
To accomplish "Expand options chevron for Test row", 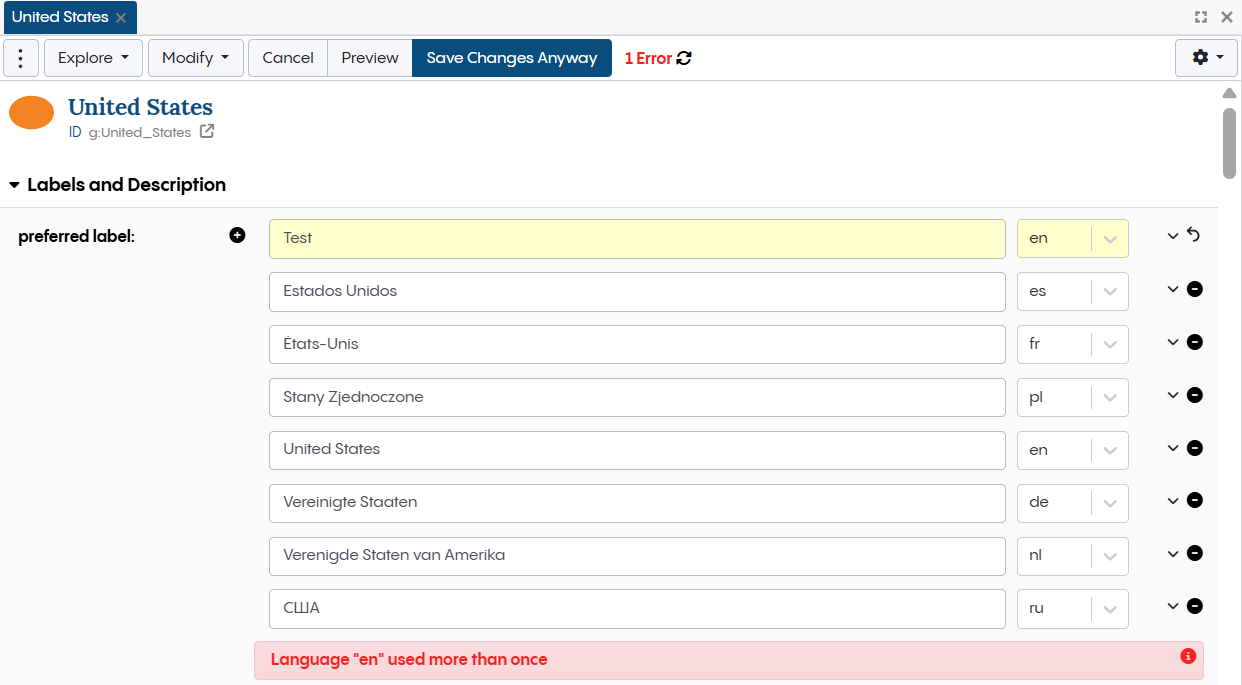I will (x=1173, y=236).
